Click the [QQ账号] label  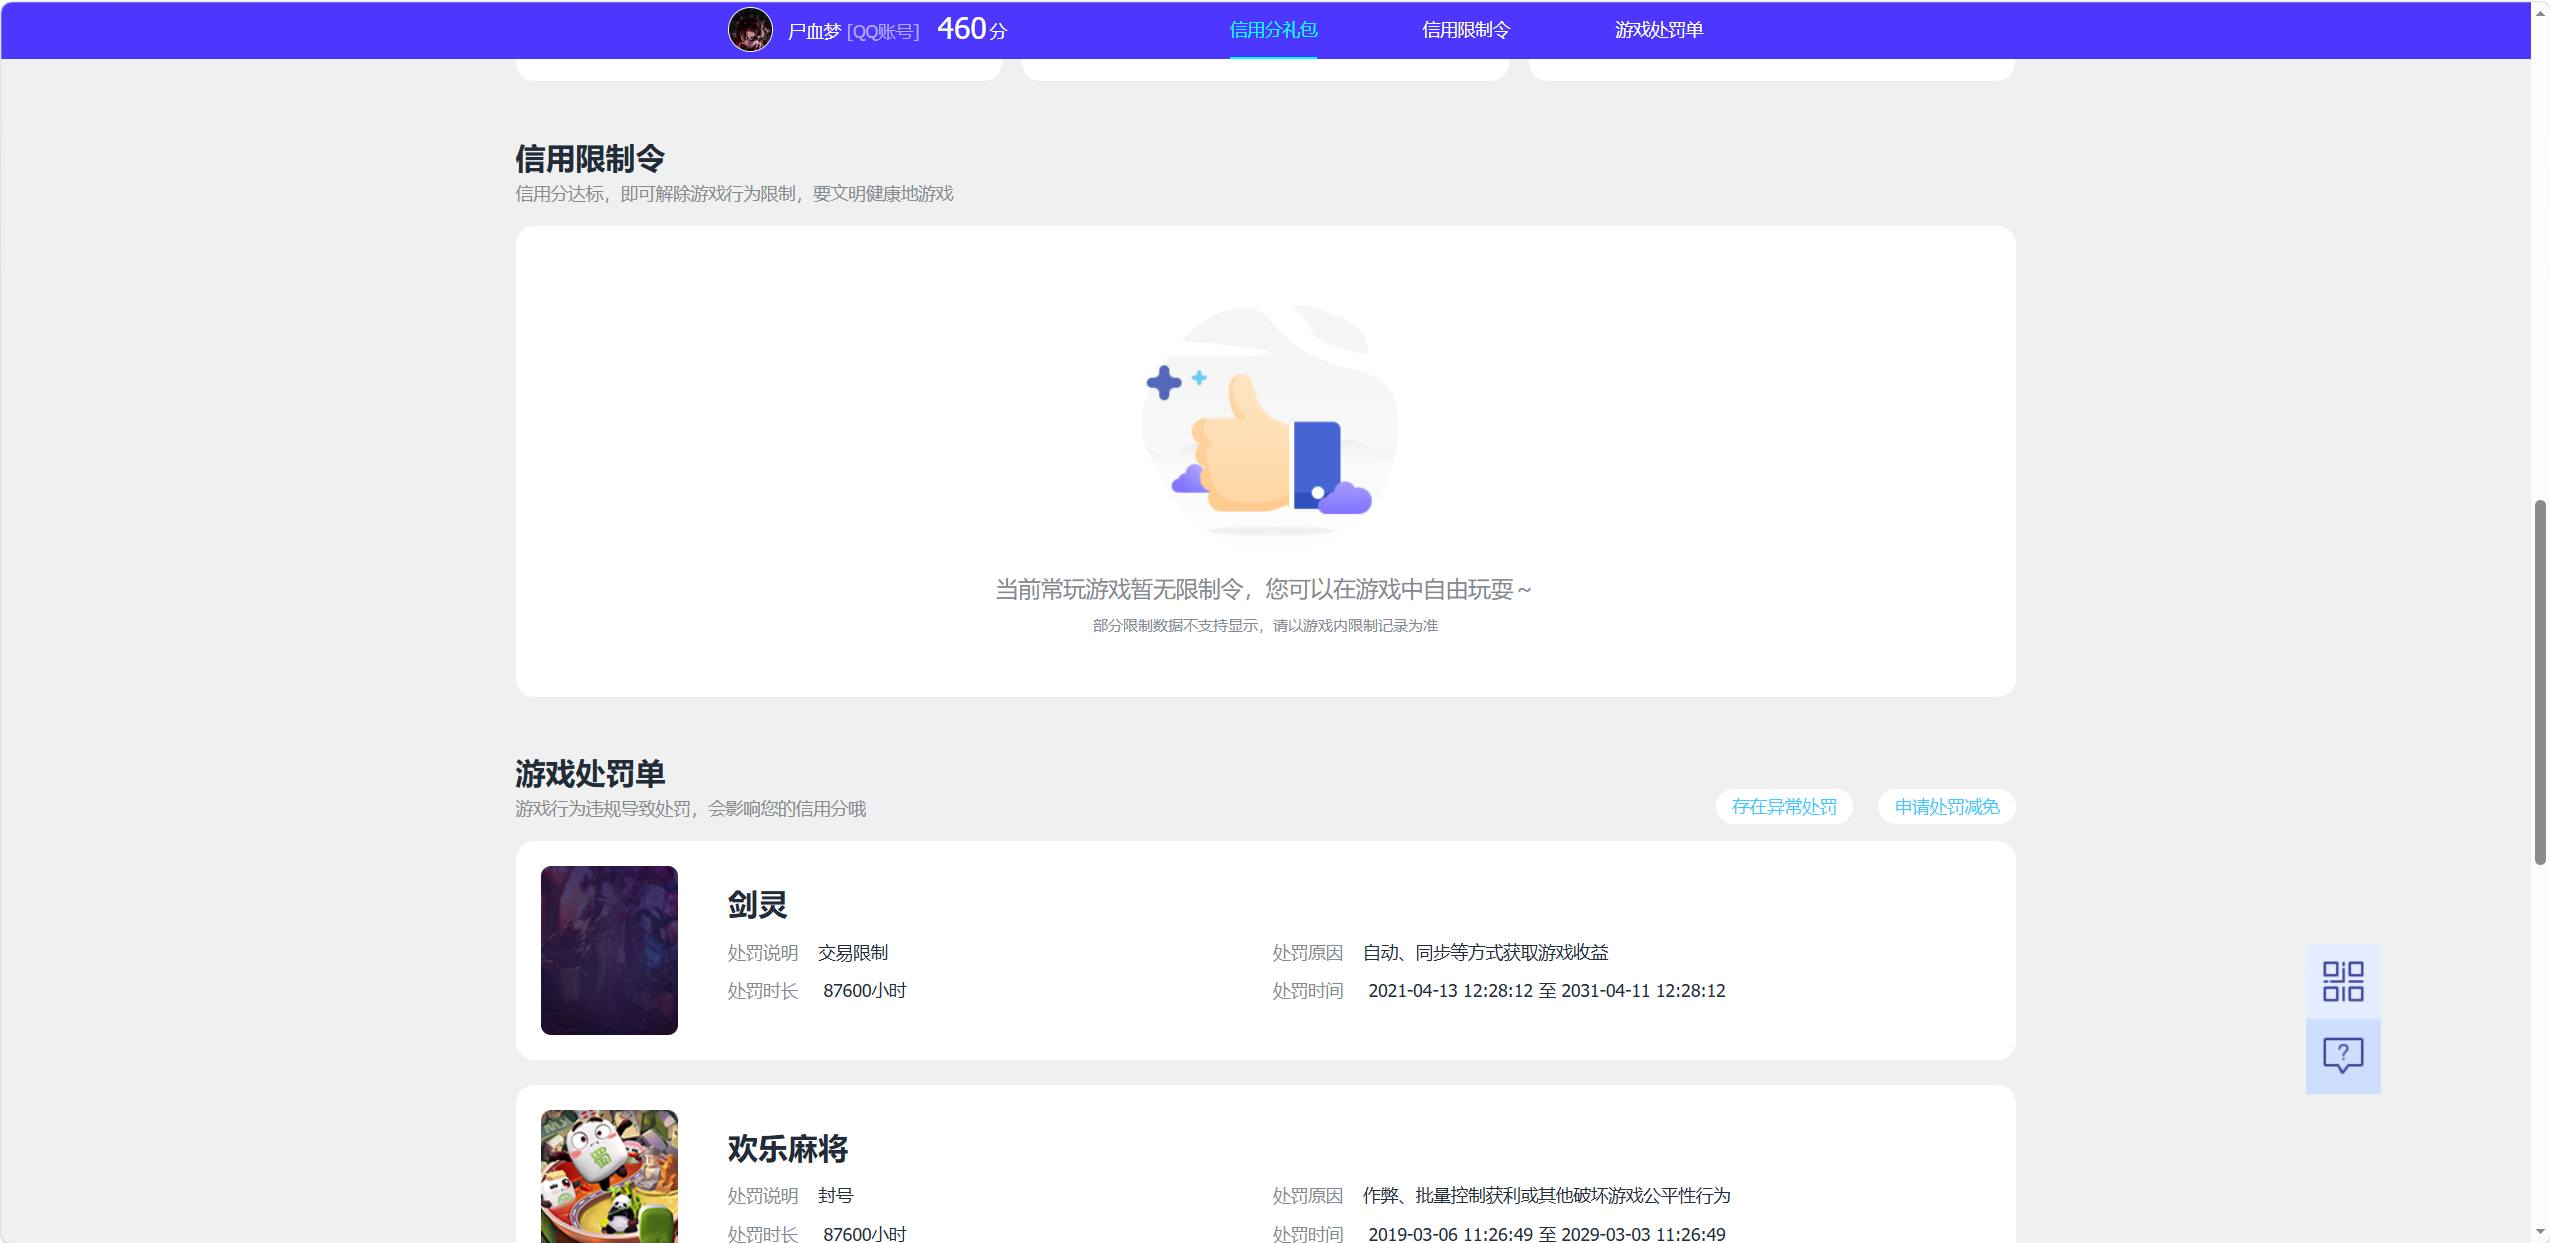tap(883, 32)
